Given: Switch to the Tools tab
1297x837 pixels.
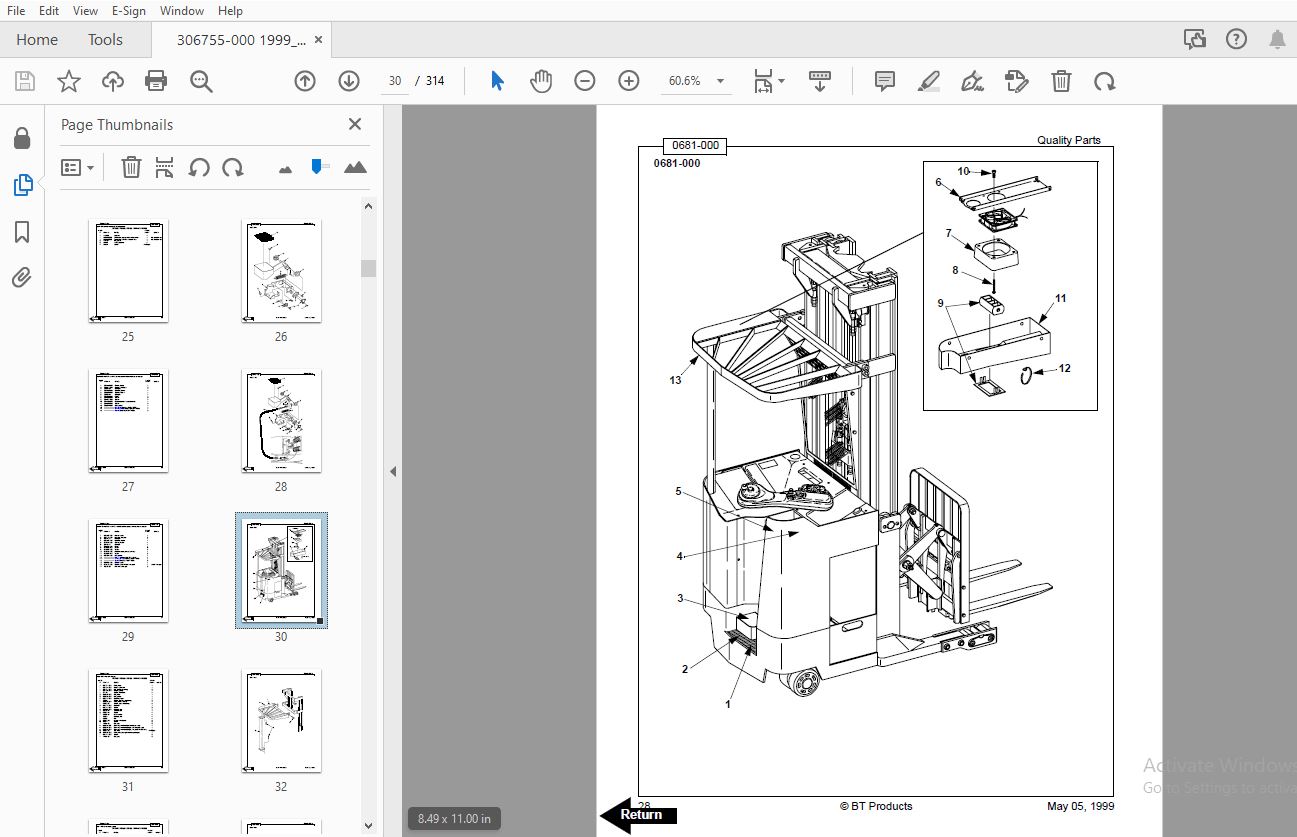Looking at the screenshot, I should click(105, 39).
